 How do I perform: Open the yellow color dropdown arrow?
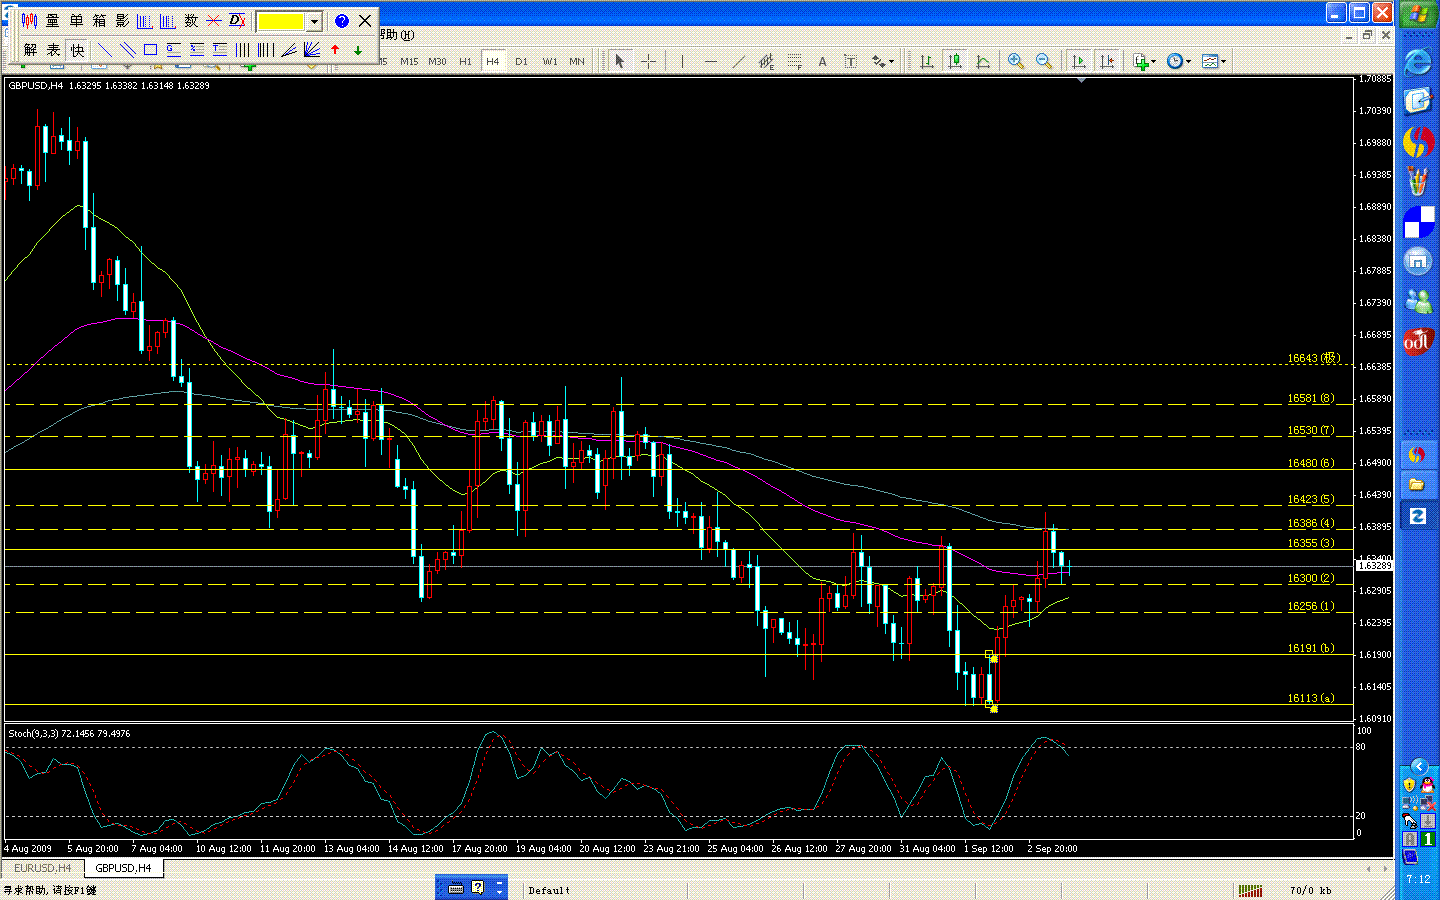314,21
